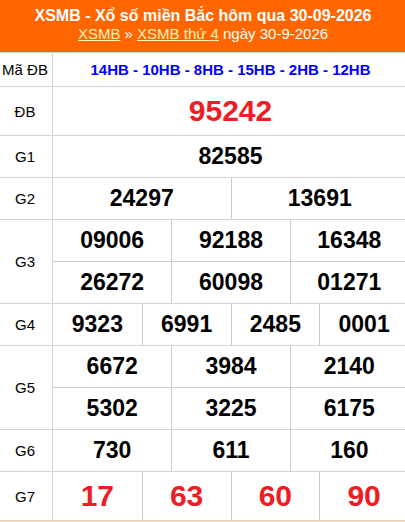Click the G5 number 2140
The height and width of the screenshot is (522, 405).
[349, 366]
